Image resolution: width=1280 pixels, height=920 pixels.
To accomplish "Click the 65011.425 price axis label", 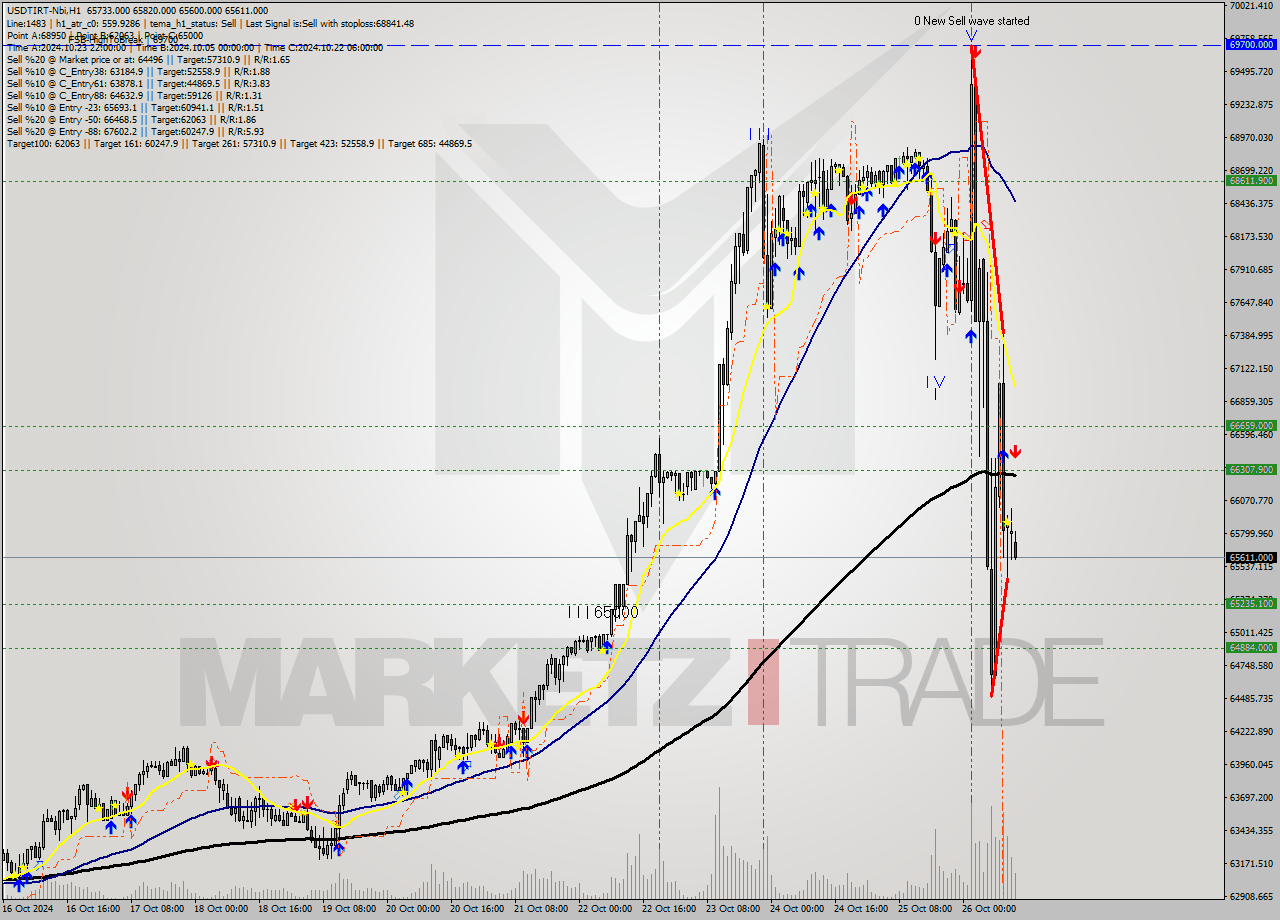I will (x=1251, y=632).
